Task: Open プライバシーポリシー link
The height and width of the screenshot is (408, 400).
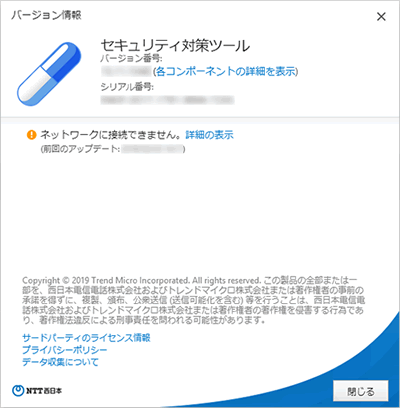Action: click(65, 350)
